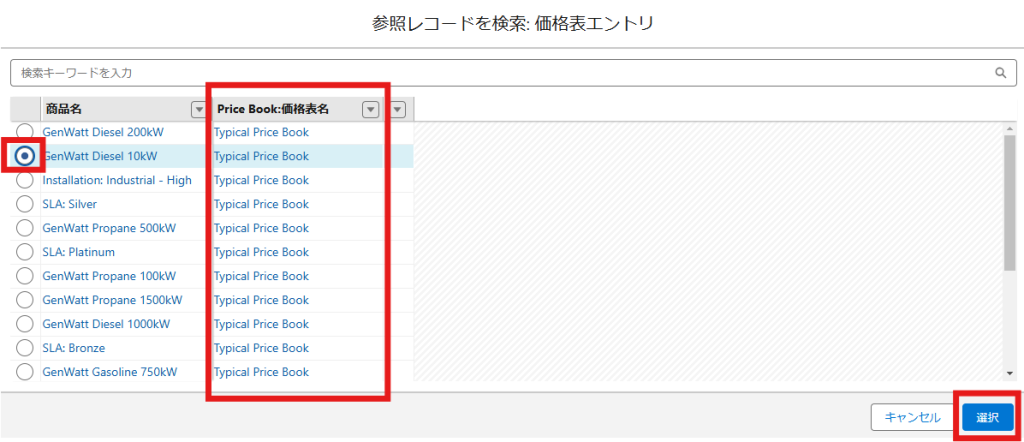
Task: Select radio for SLA: Silver
Action: click(24, 204)
